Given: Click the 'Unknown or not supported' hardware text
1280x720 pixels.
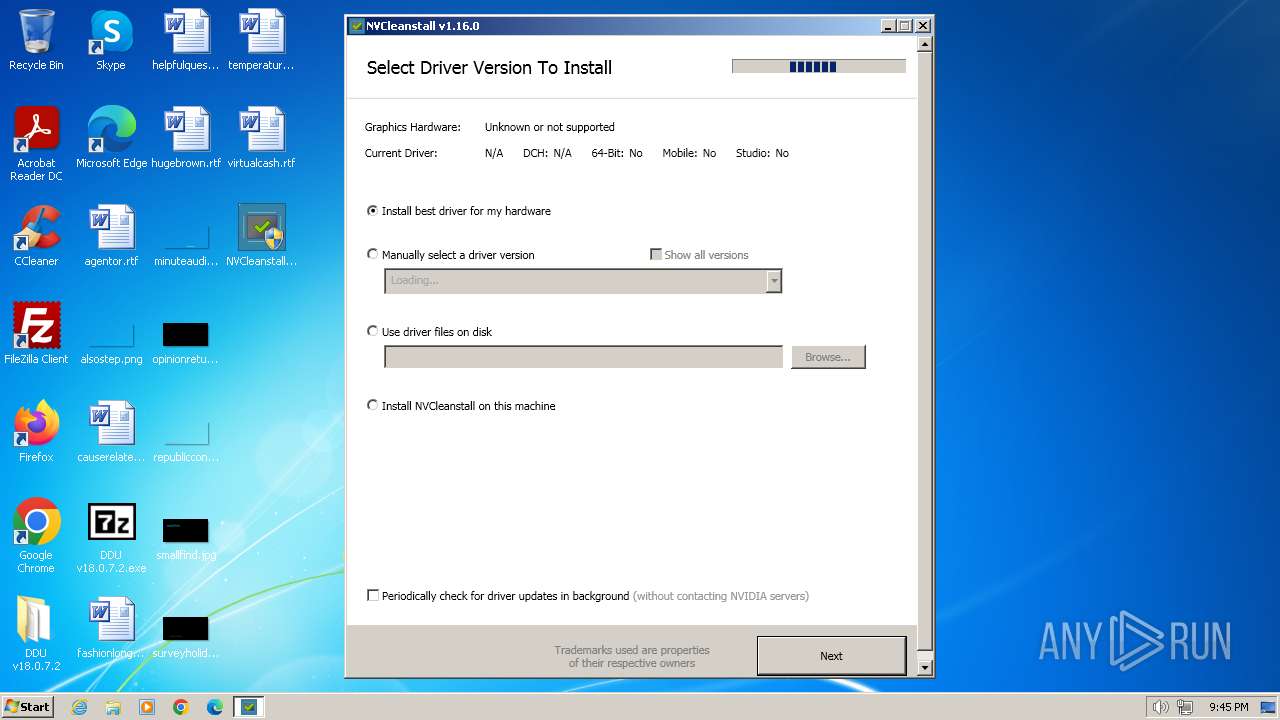Looking at the screenshot, I should [550, 127].
